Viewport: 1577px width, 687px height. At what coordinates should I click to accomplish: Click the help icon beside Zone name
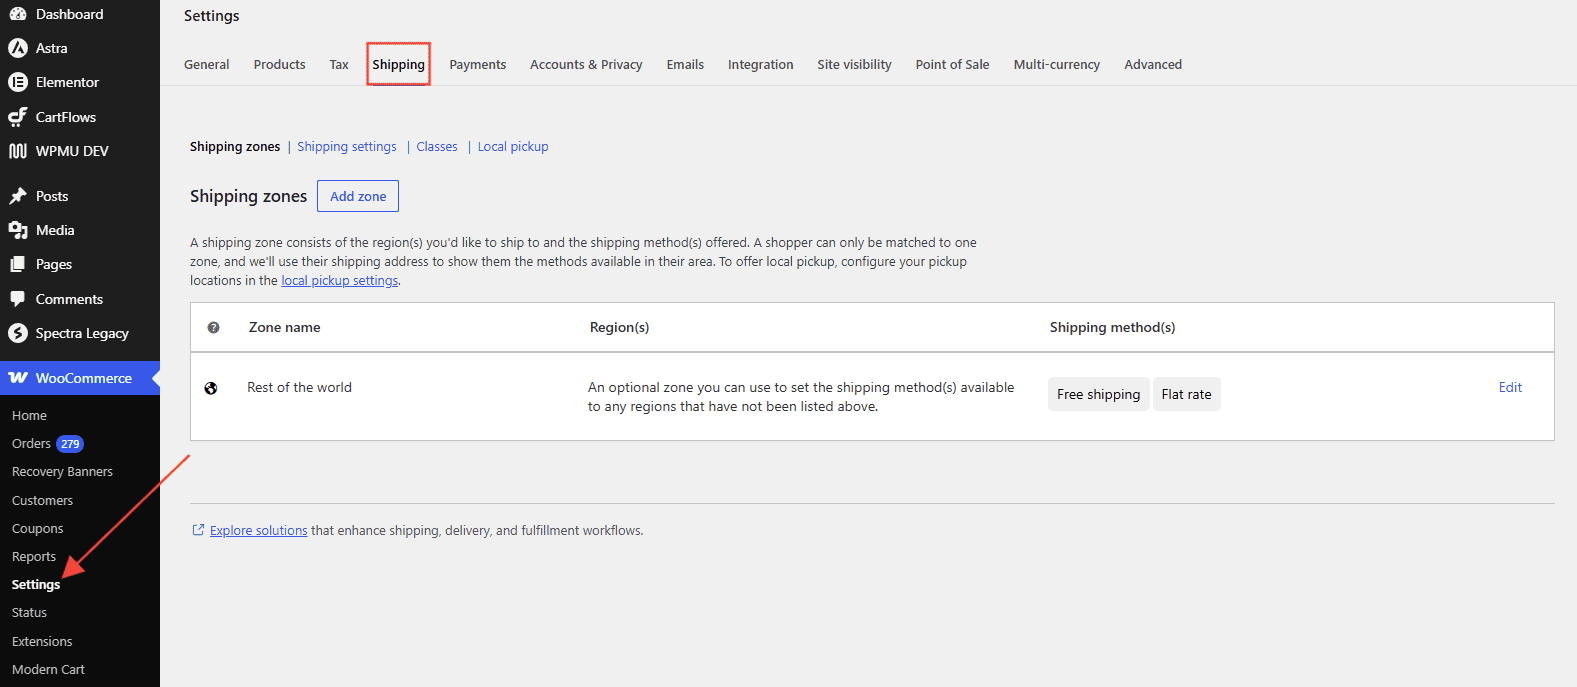coord(213,328)
